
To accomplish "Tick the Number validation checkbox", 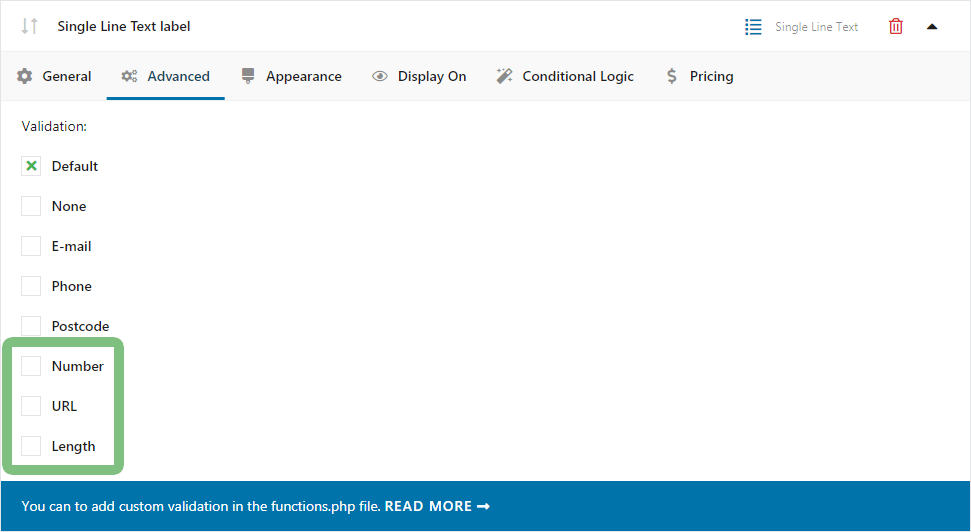I will coord(32,367).
